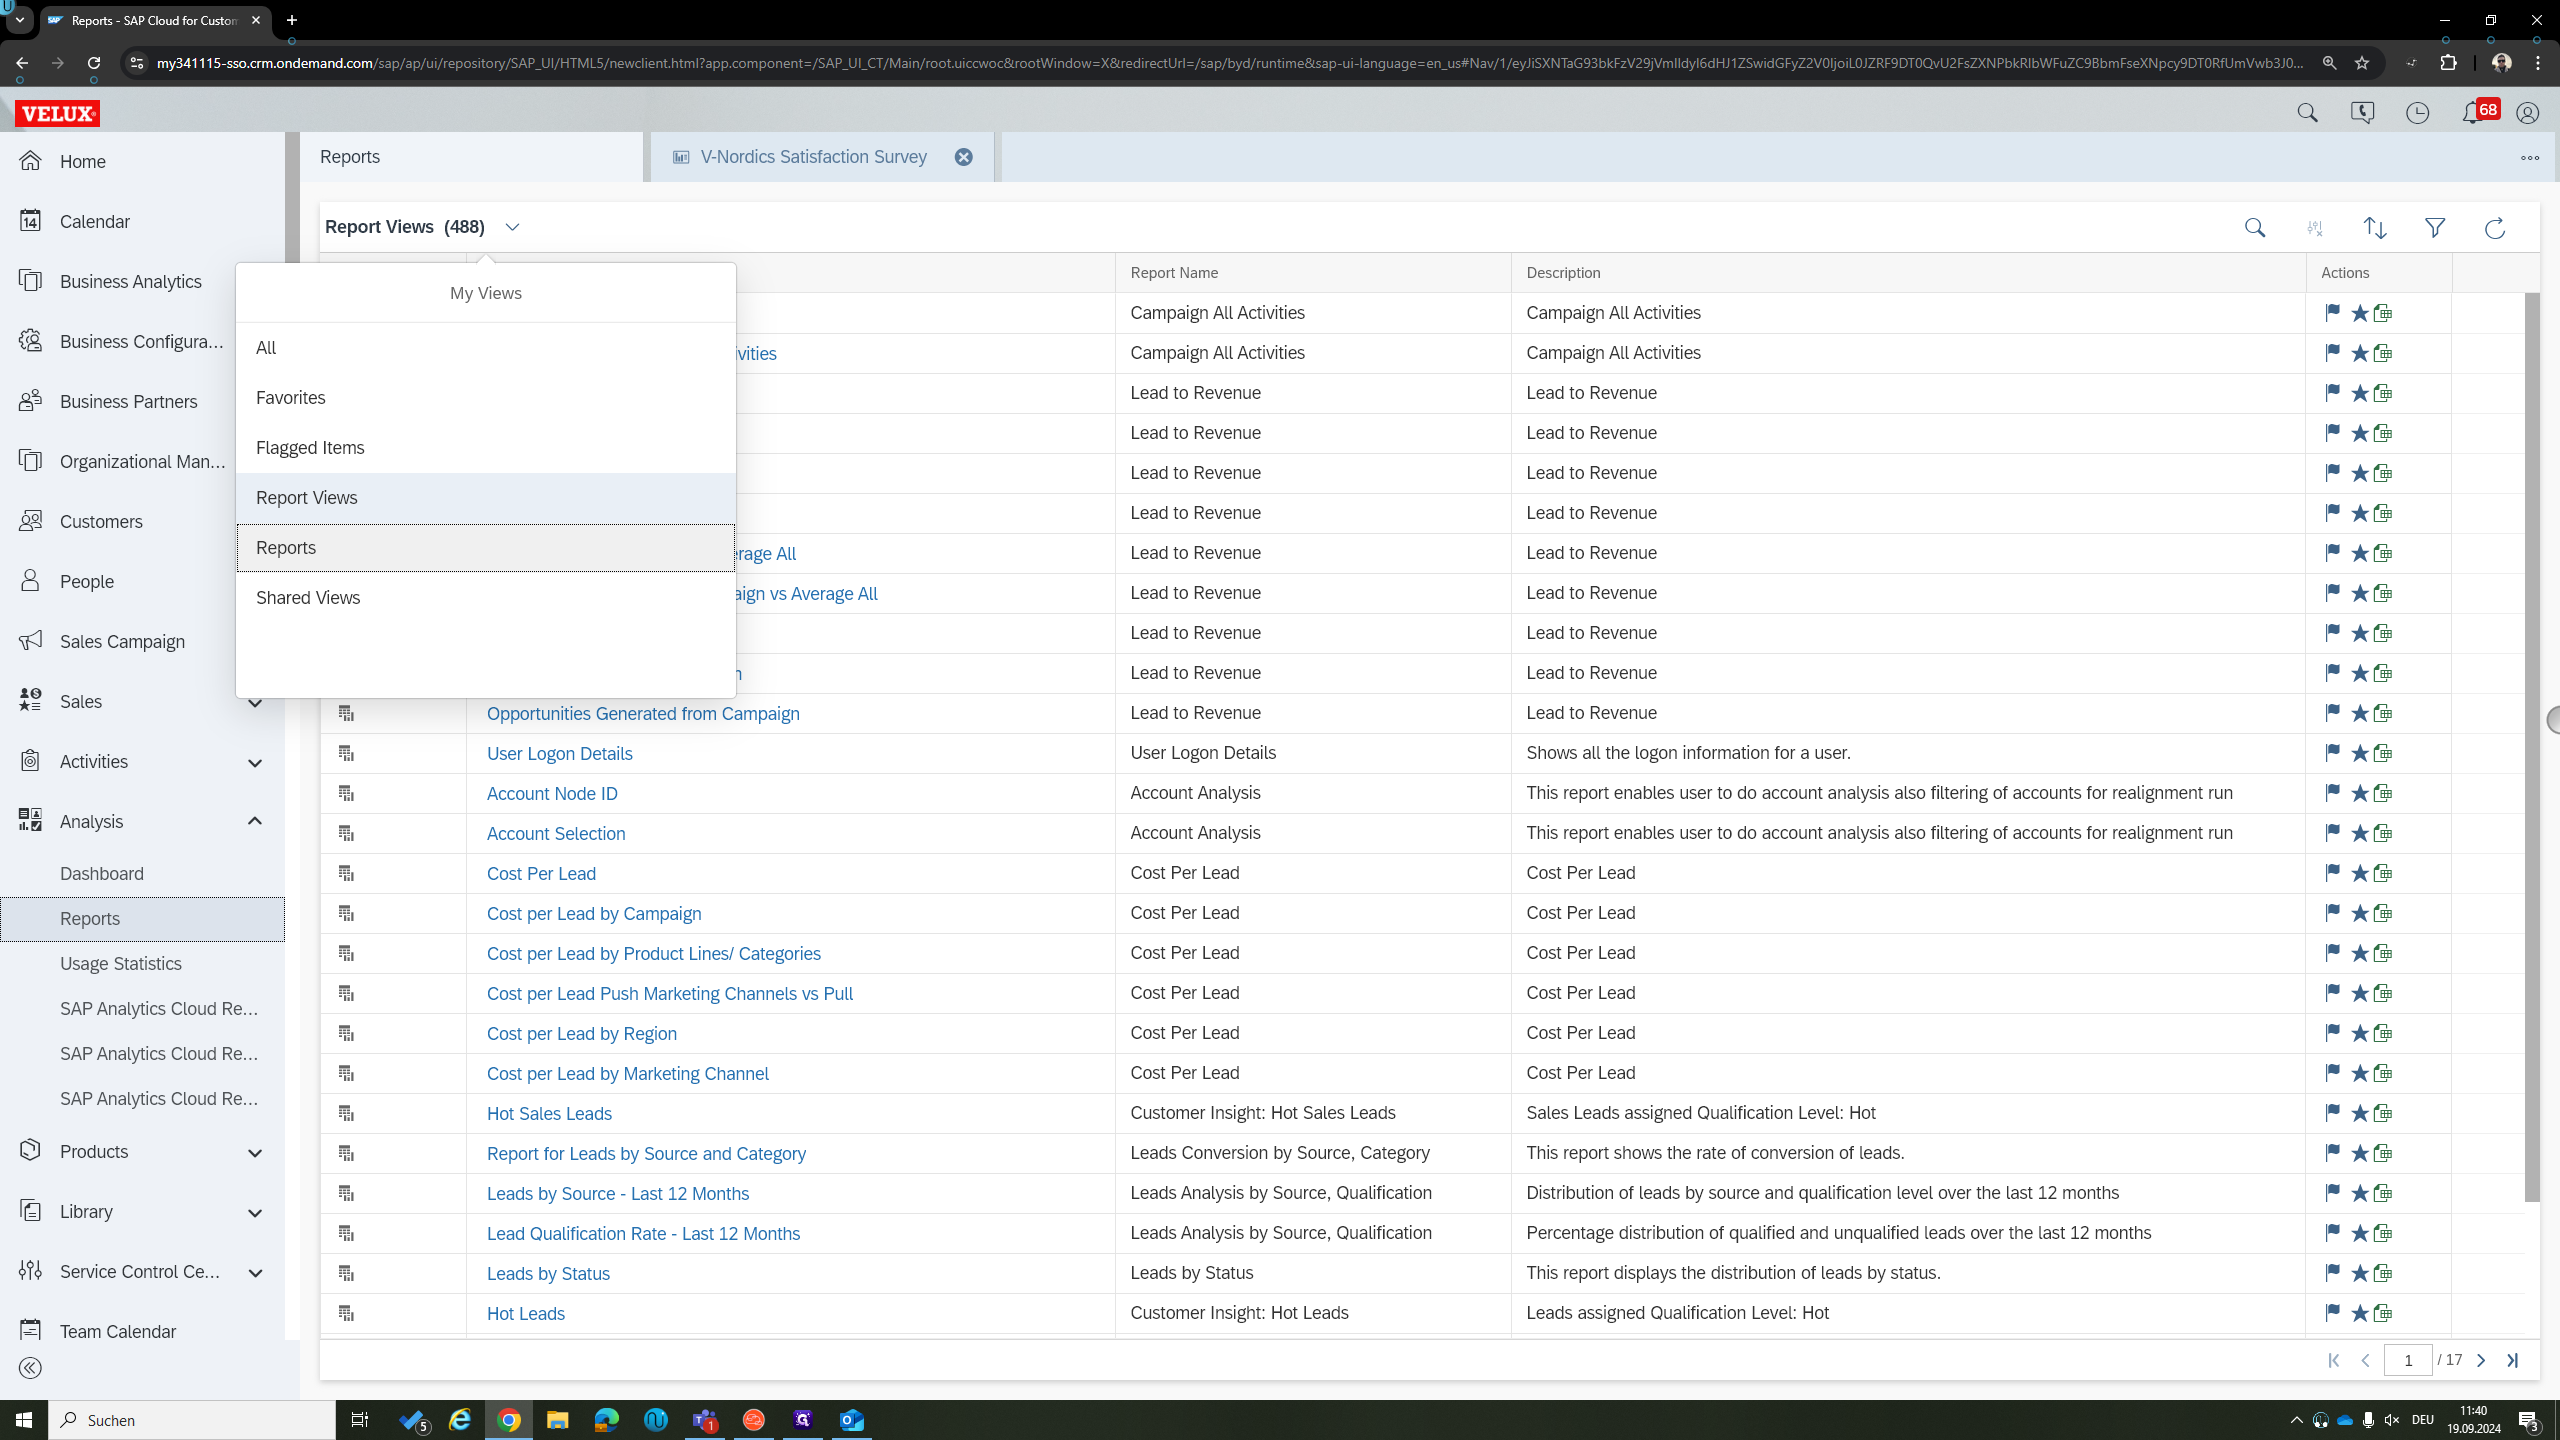Select Flagged Items in My Views menu
2560x1440 pixels.
pyautogui.click(x=486, y=448)
